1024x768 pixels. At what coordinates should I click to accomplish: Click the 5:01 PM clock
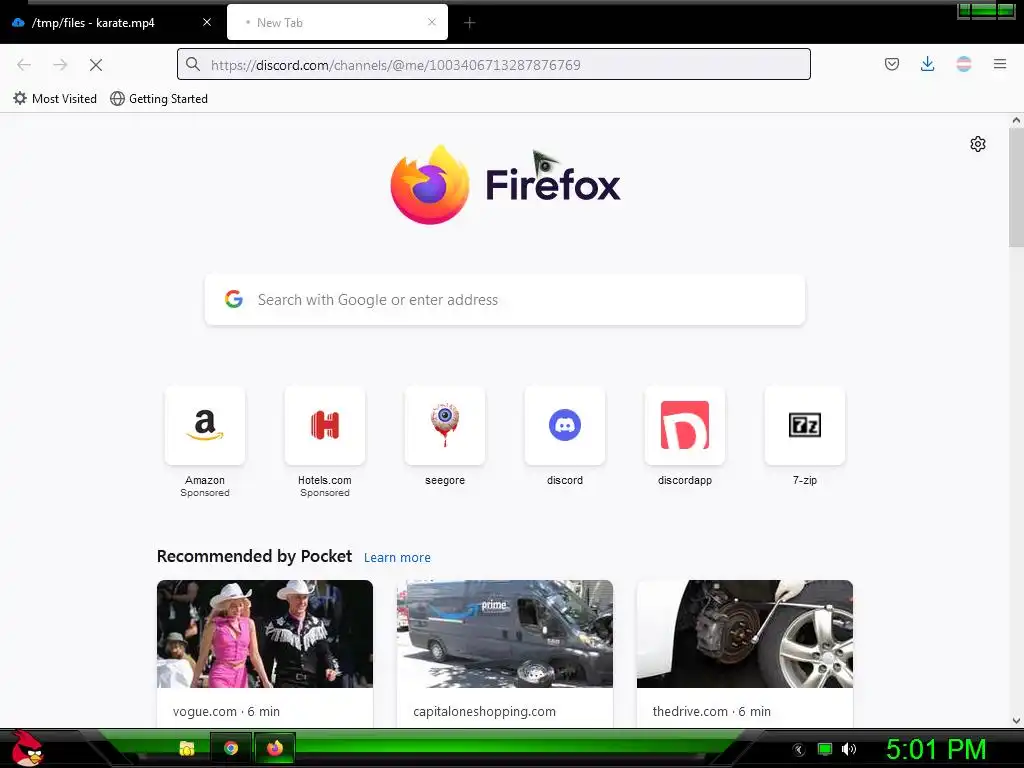point(936,749)
